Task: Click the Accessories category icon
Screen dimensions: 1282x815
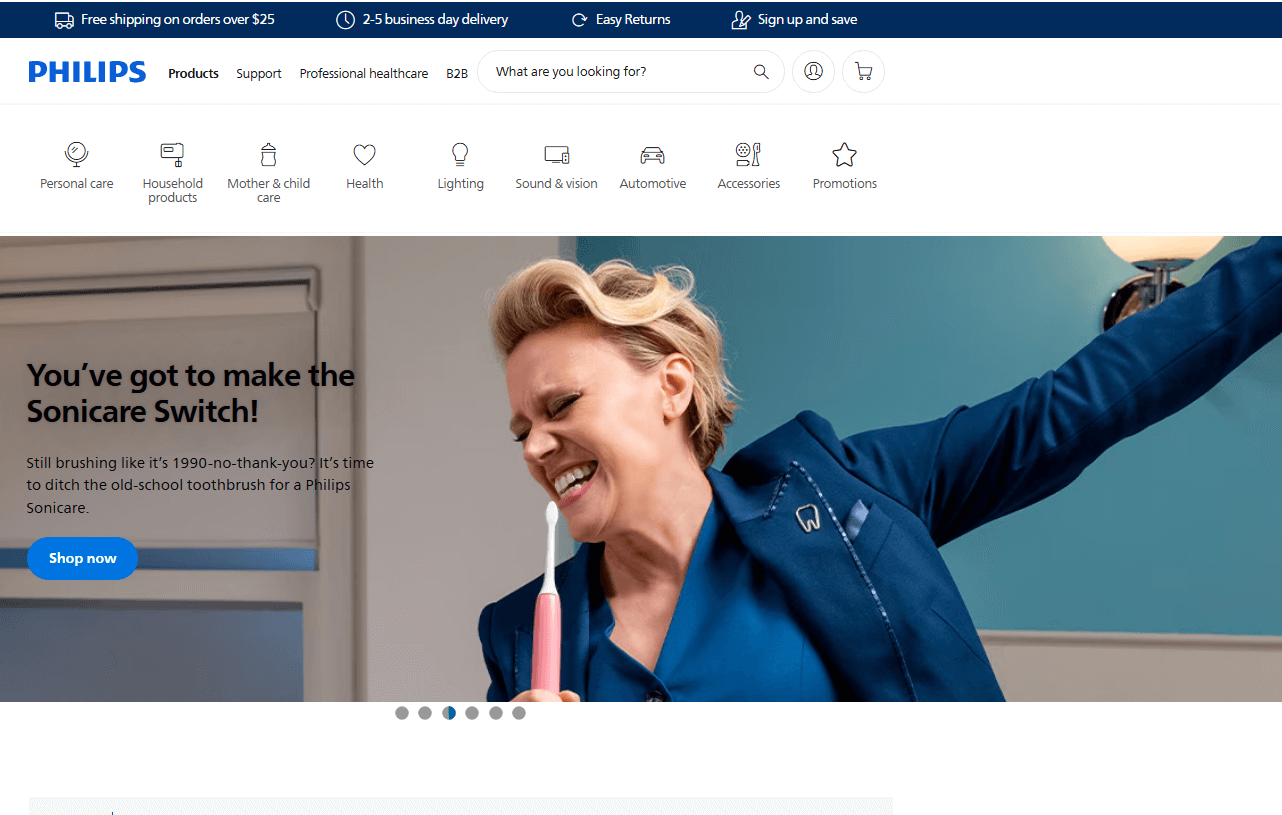Action: [748, 155]
